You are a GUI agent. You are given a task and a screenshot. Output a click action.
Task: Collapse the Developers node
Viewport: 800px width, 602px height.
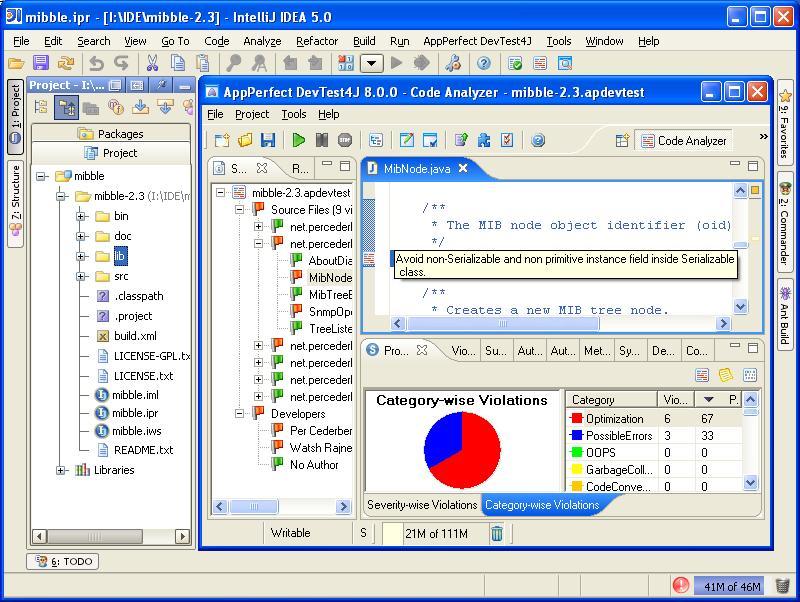239,414
